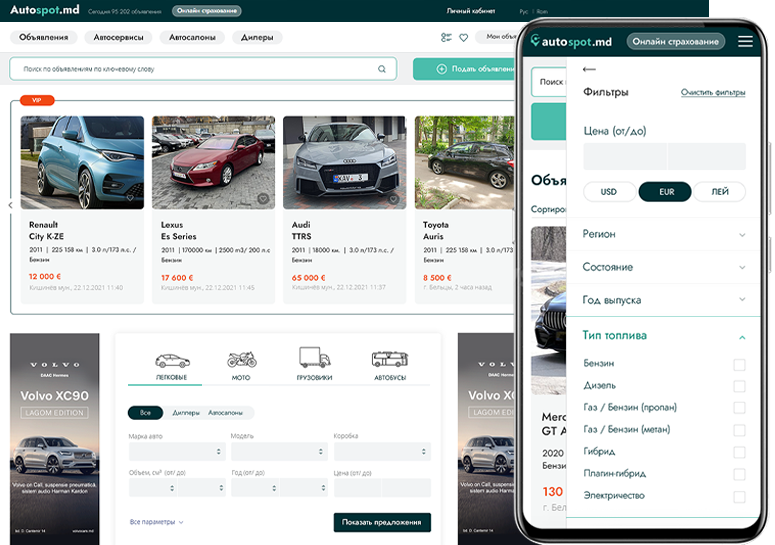Check the Плагин-гибрид checkbox
The image size is (775, 545).
pos(739,474)
